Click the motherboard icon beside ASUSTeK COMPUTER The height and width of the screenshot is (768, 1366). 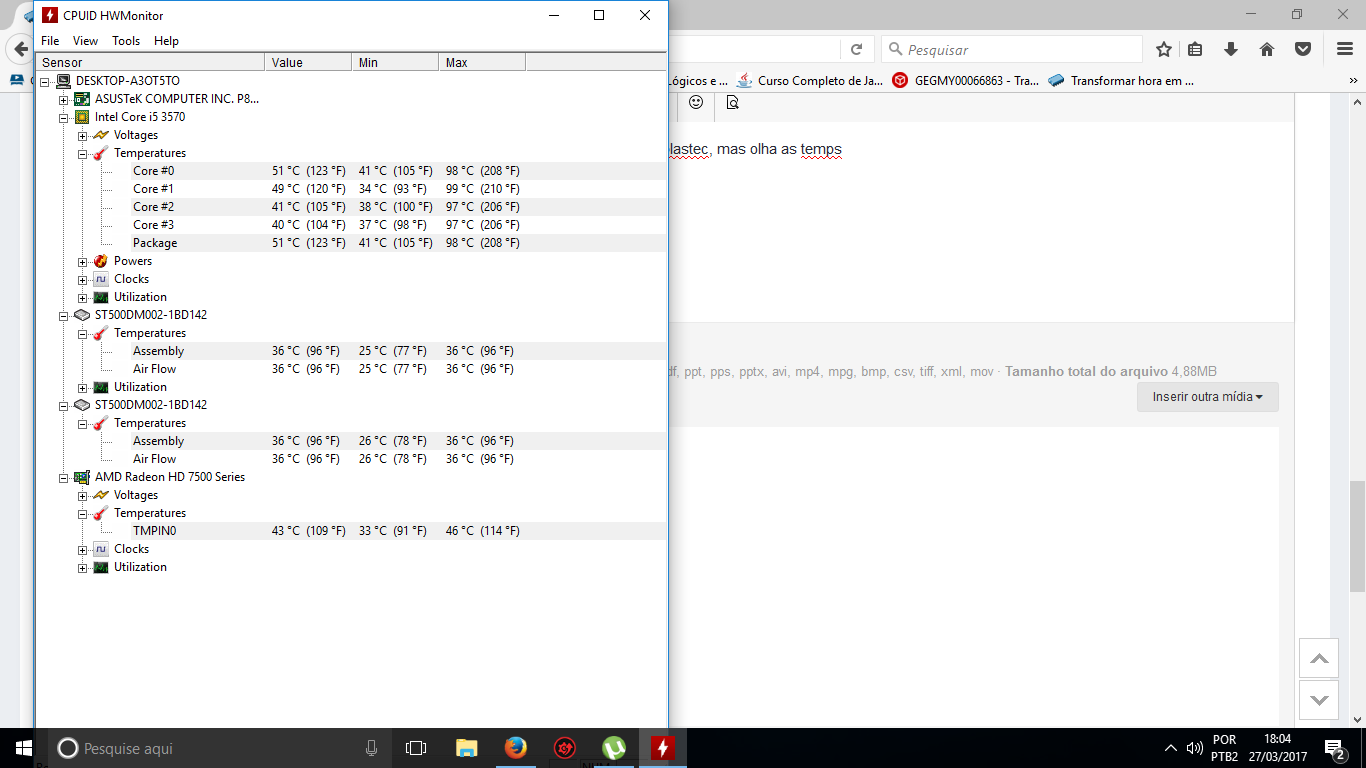click(82, 99)
